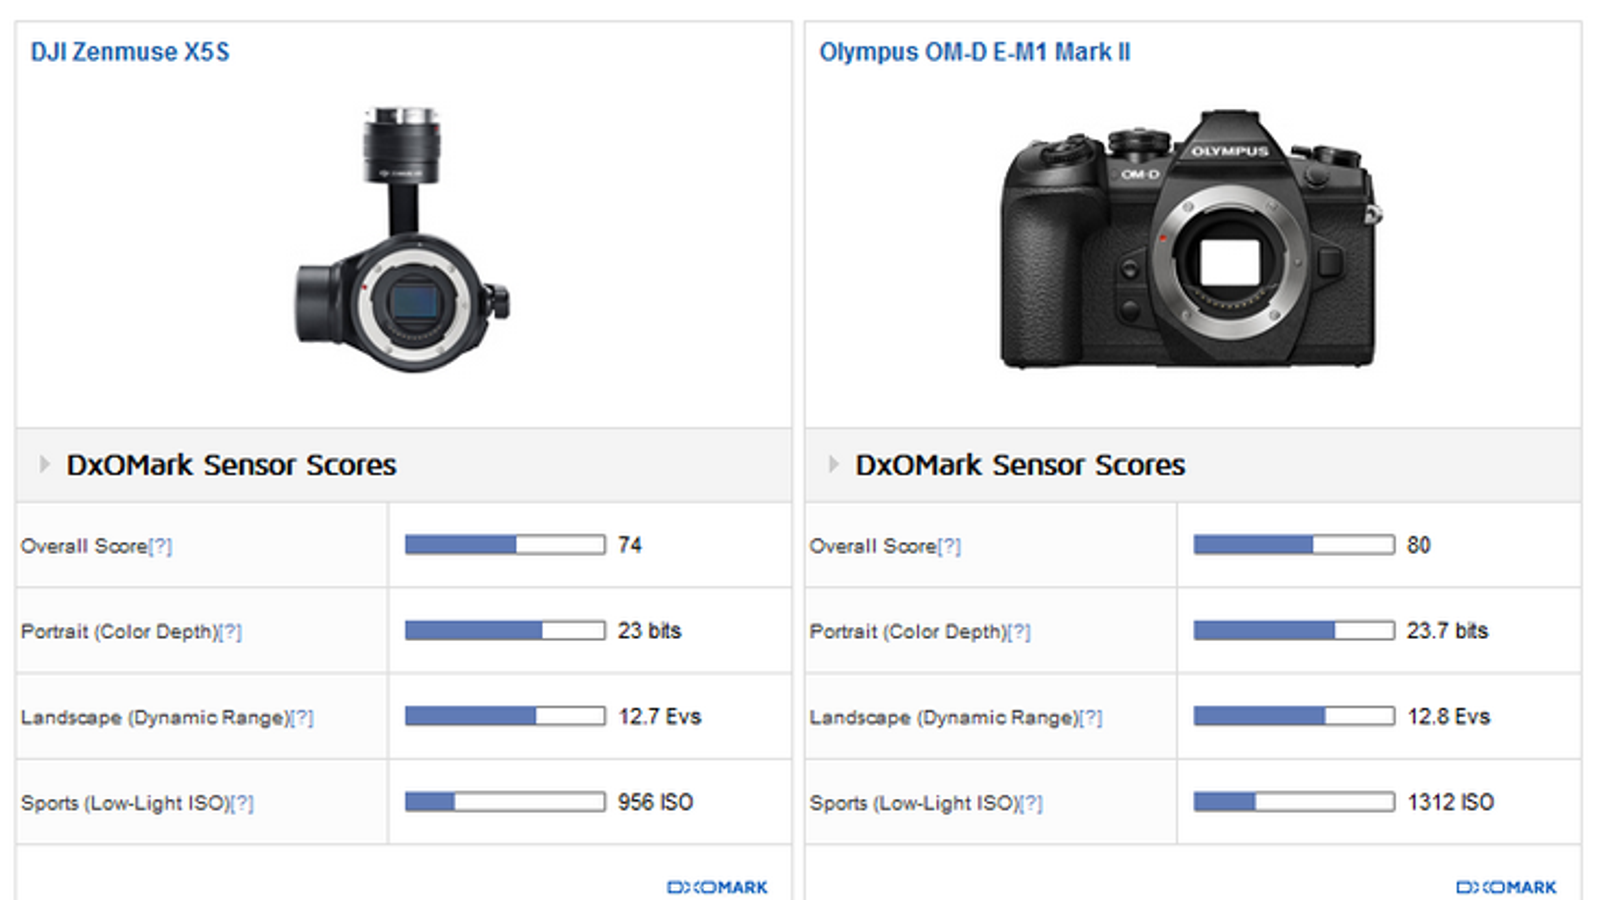Click the Landscape (Dynamic Range) label in Olympus panel
Image resolution: width=1600 pixels, height=900 pixels.
point(944,718)
